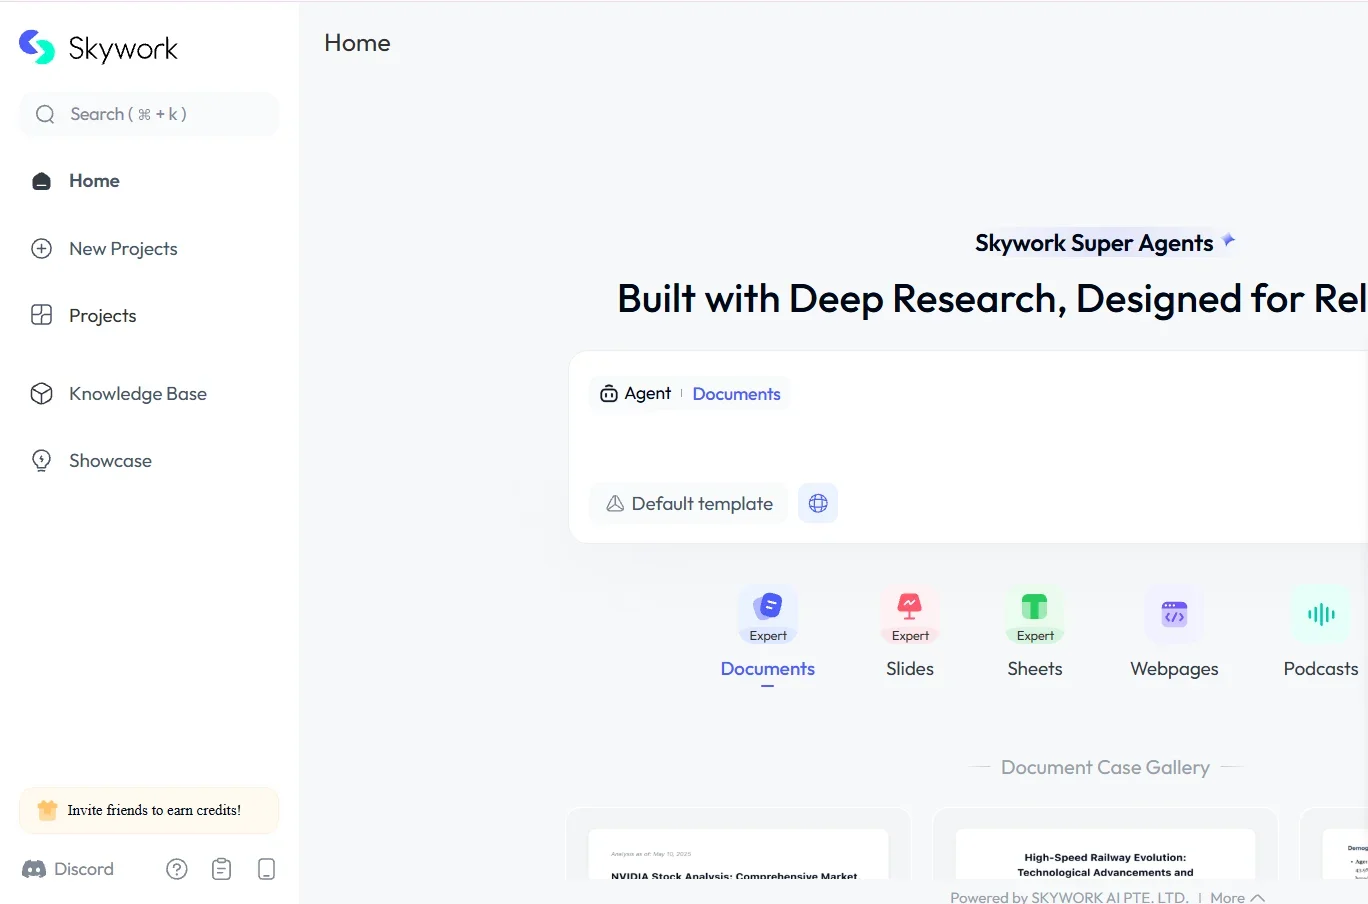Click Invite friends to earn credits

[149, 810]
